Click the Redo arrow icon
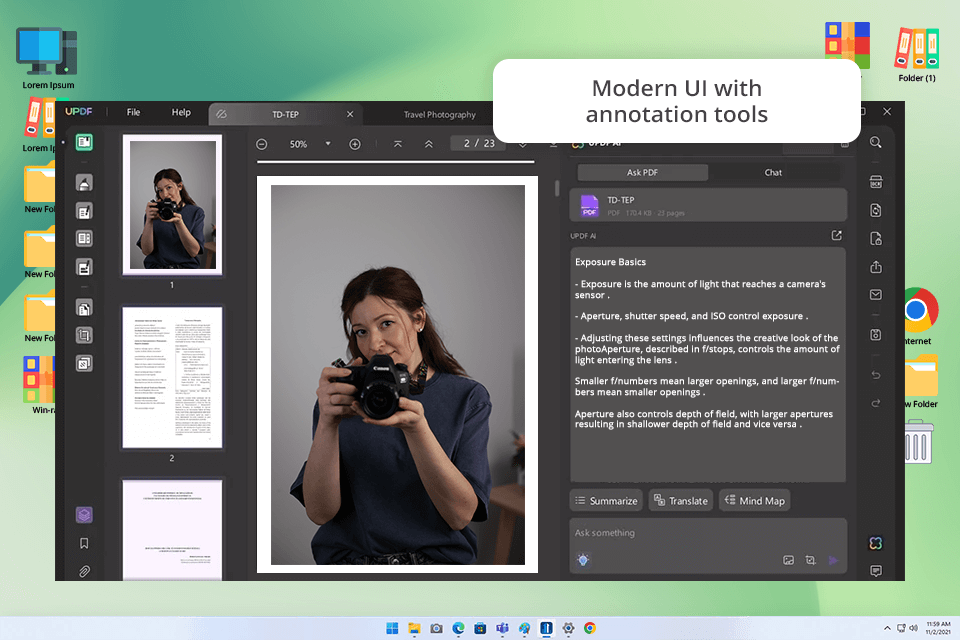 click(876, 403)
